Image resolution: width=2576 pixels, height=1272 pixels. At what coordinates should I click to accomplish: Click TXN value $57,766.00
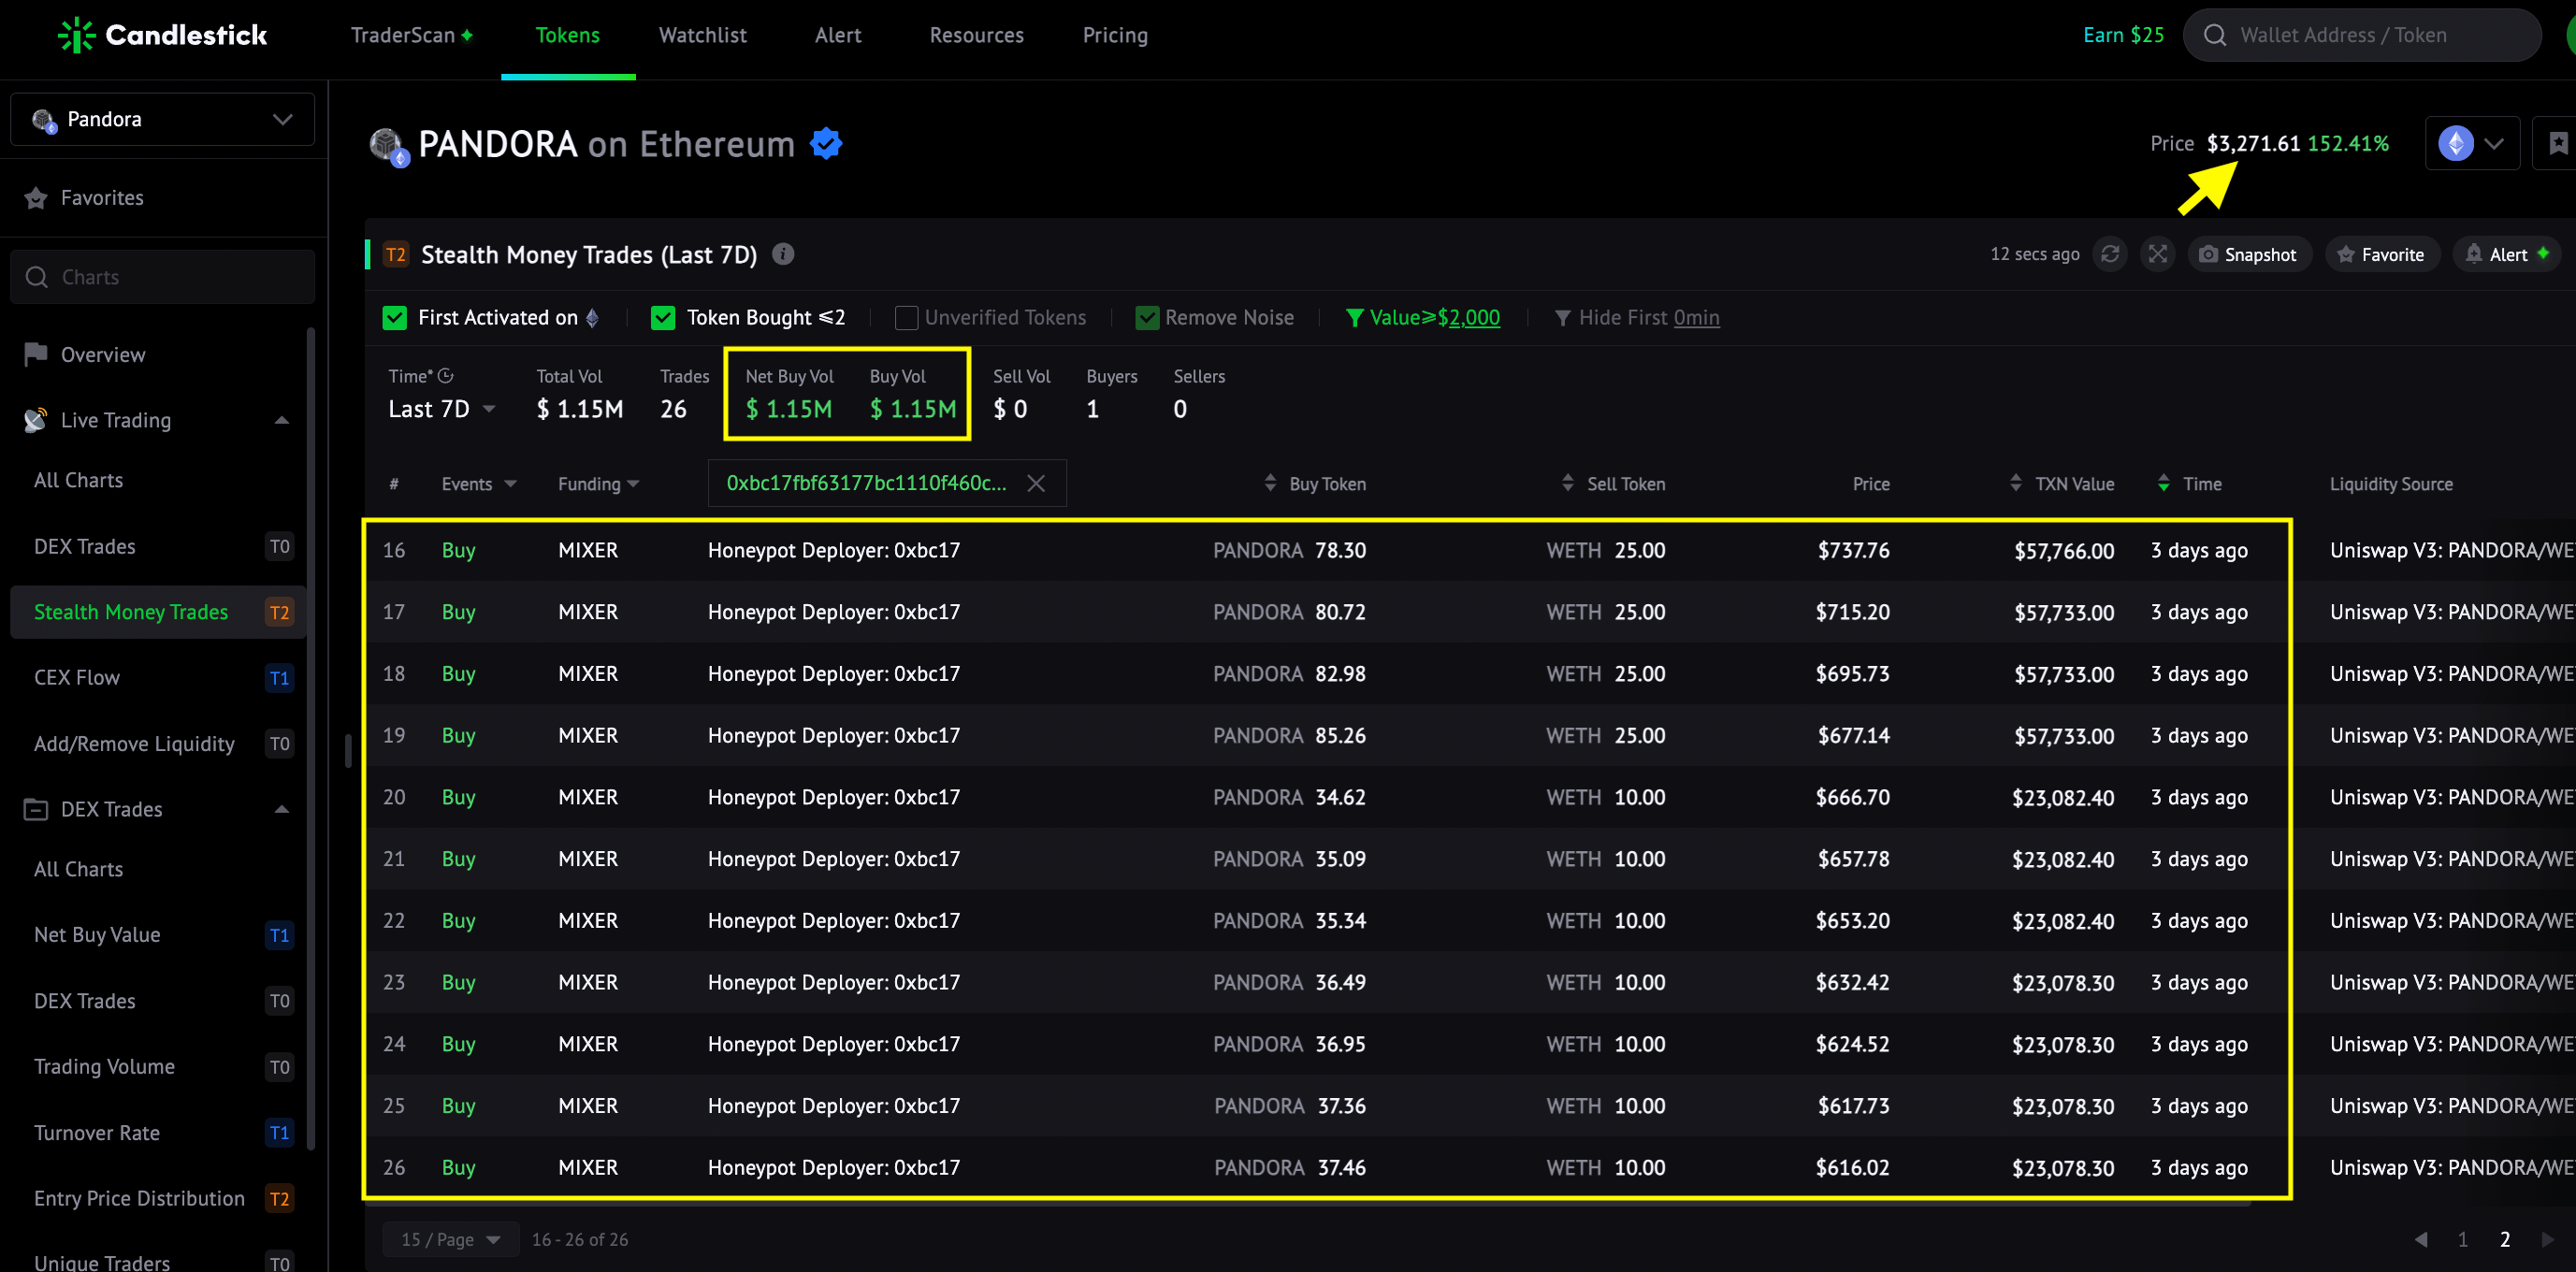coord(2064,550)
